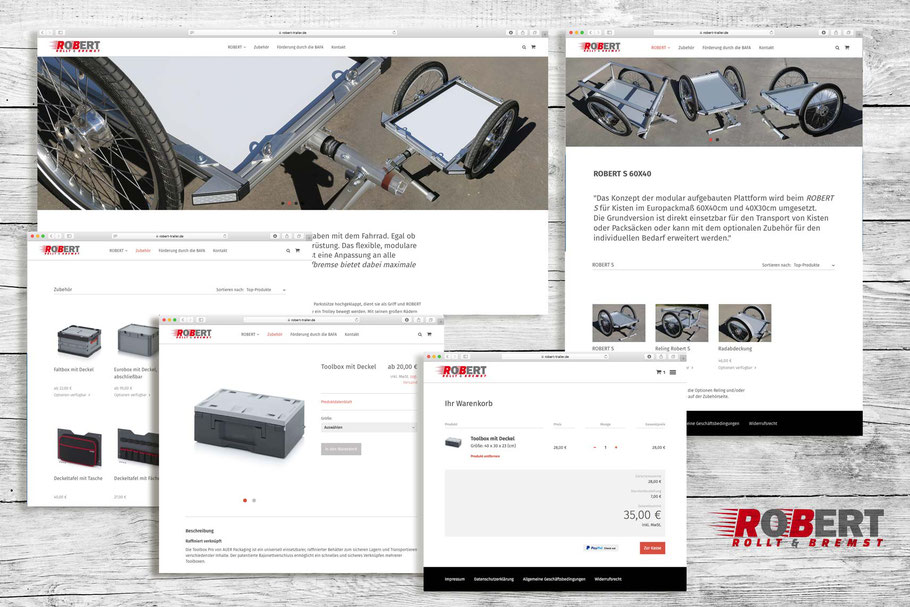Open Datenschutzerklärung in the Warenkorb footer

tap(494, 579)
